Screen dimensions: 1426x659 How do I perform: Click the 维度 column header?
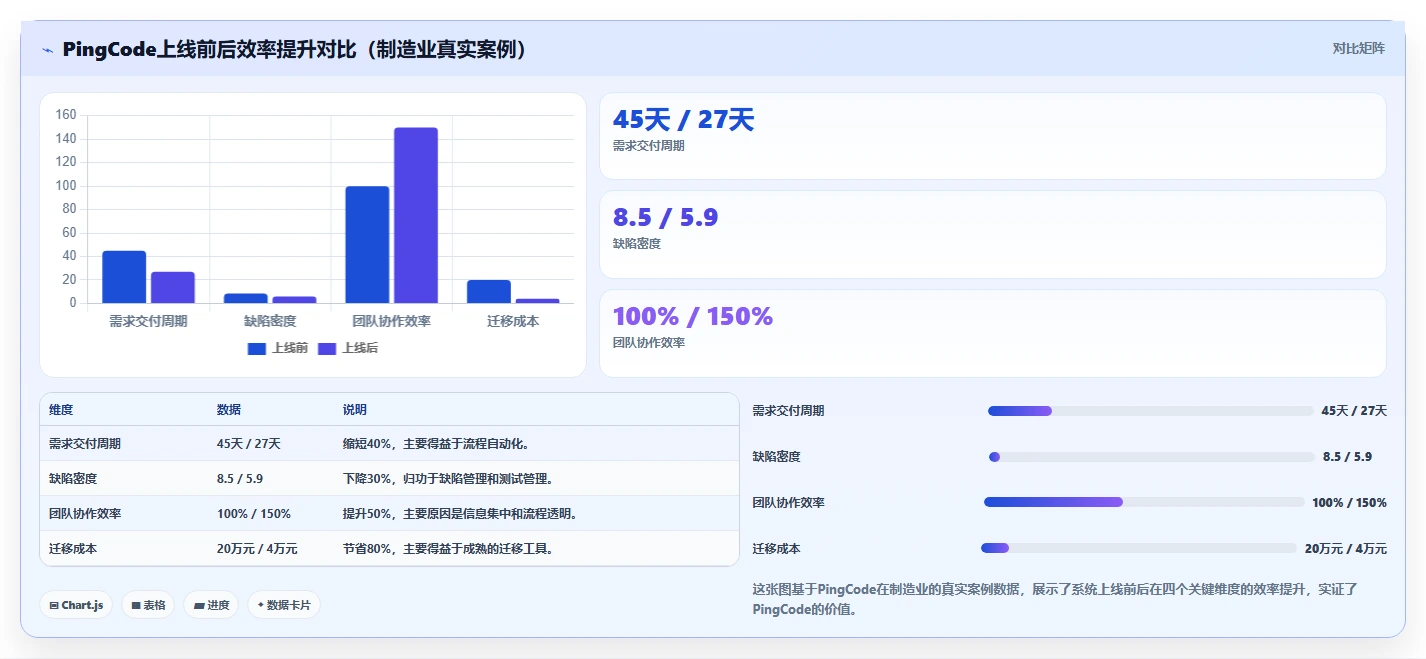61,410
